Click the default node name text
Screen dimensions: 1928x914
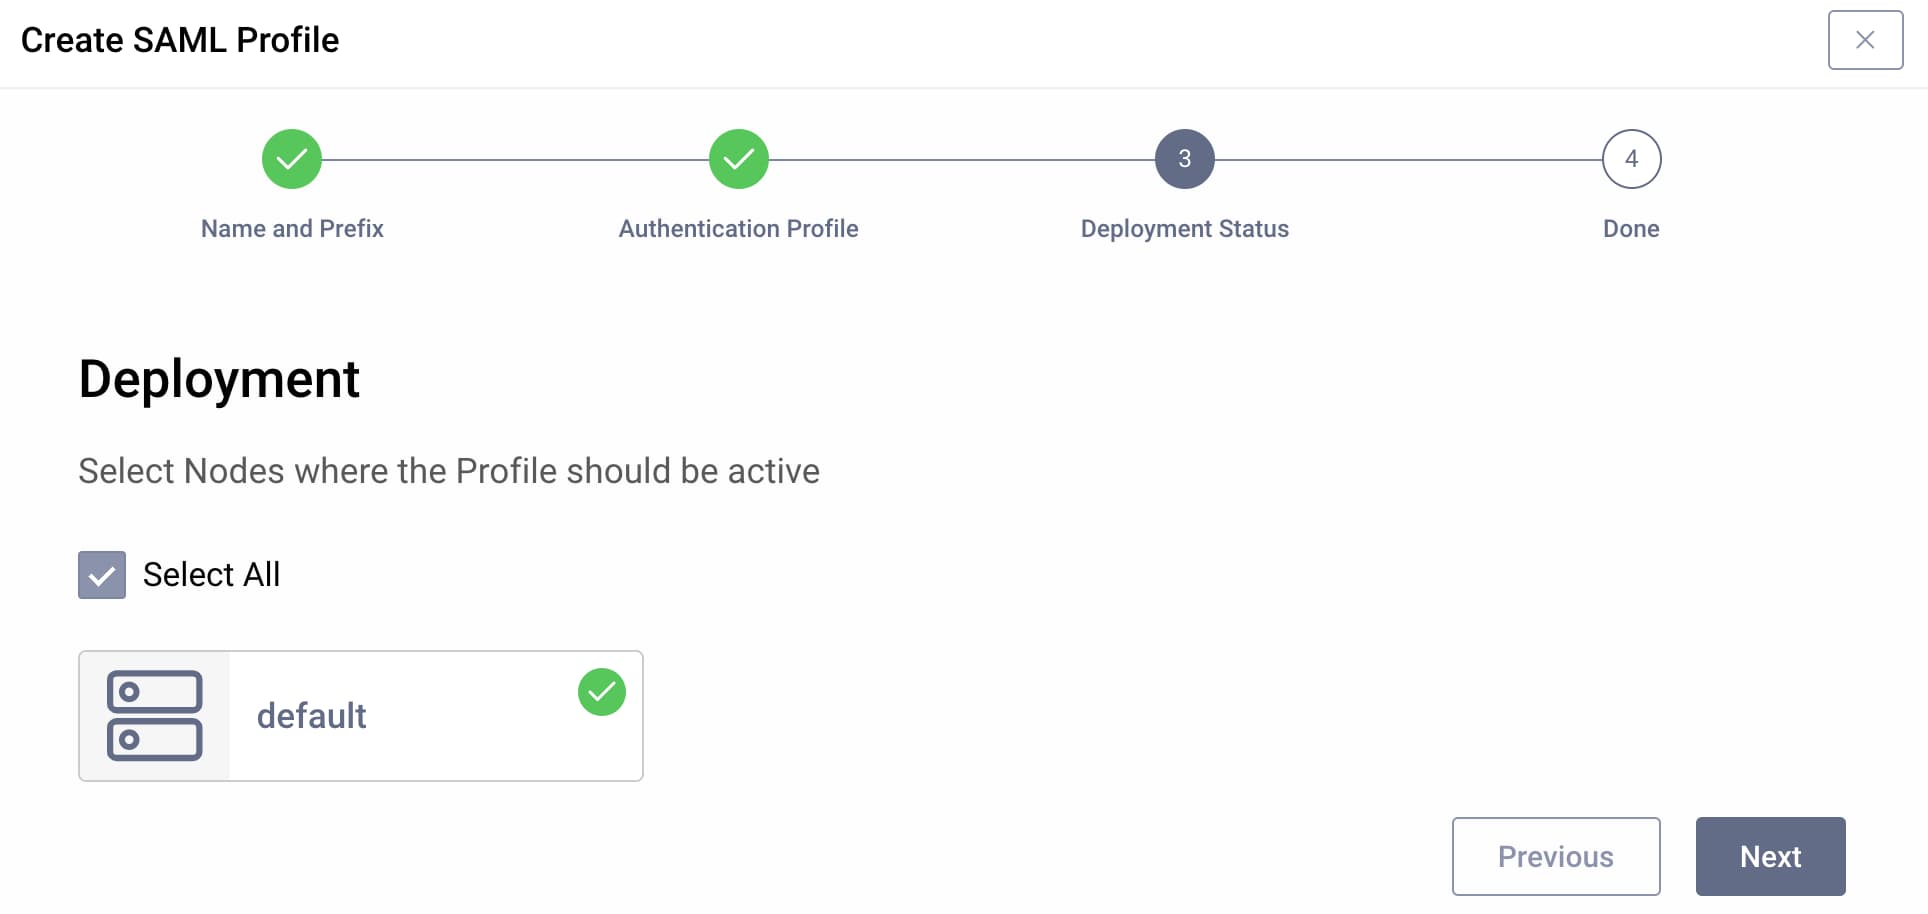pyautogui.click(x=311, y=716)
